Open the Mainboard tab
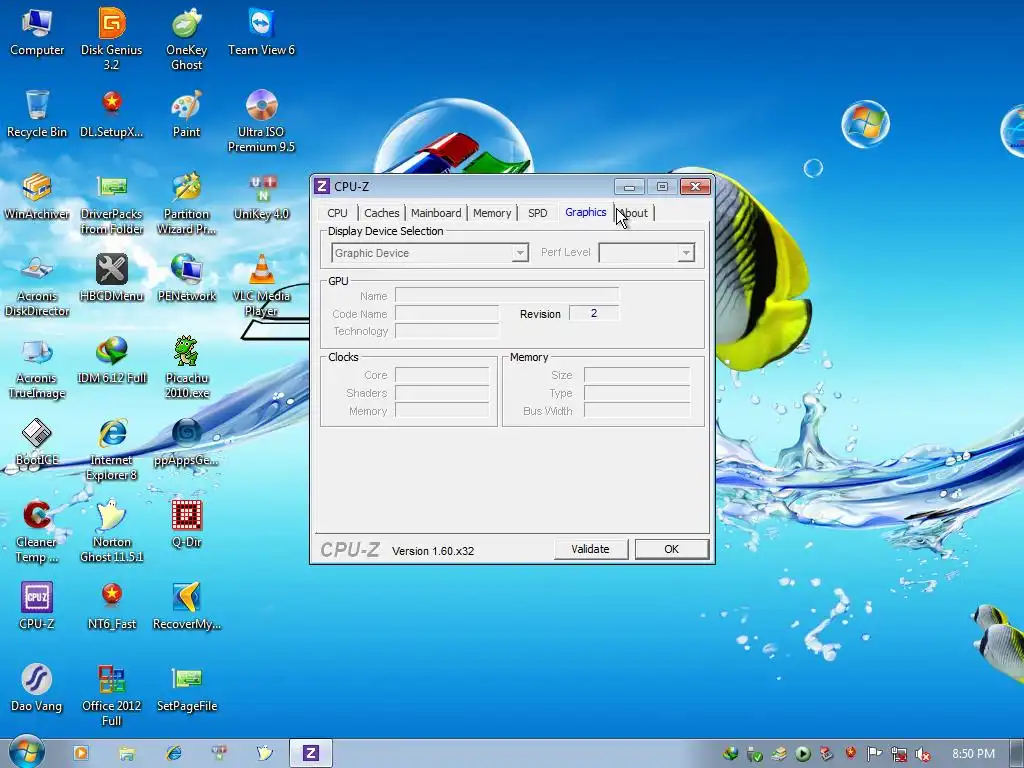Viewport: 1024px width, 768px height. click(436, 213)
